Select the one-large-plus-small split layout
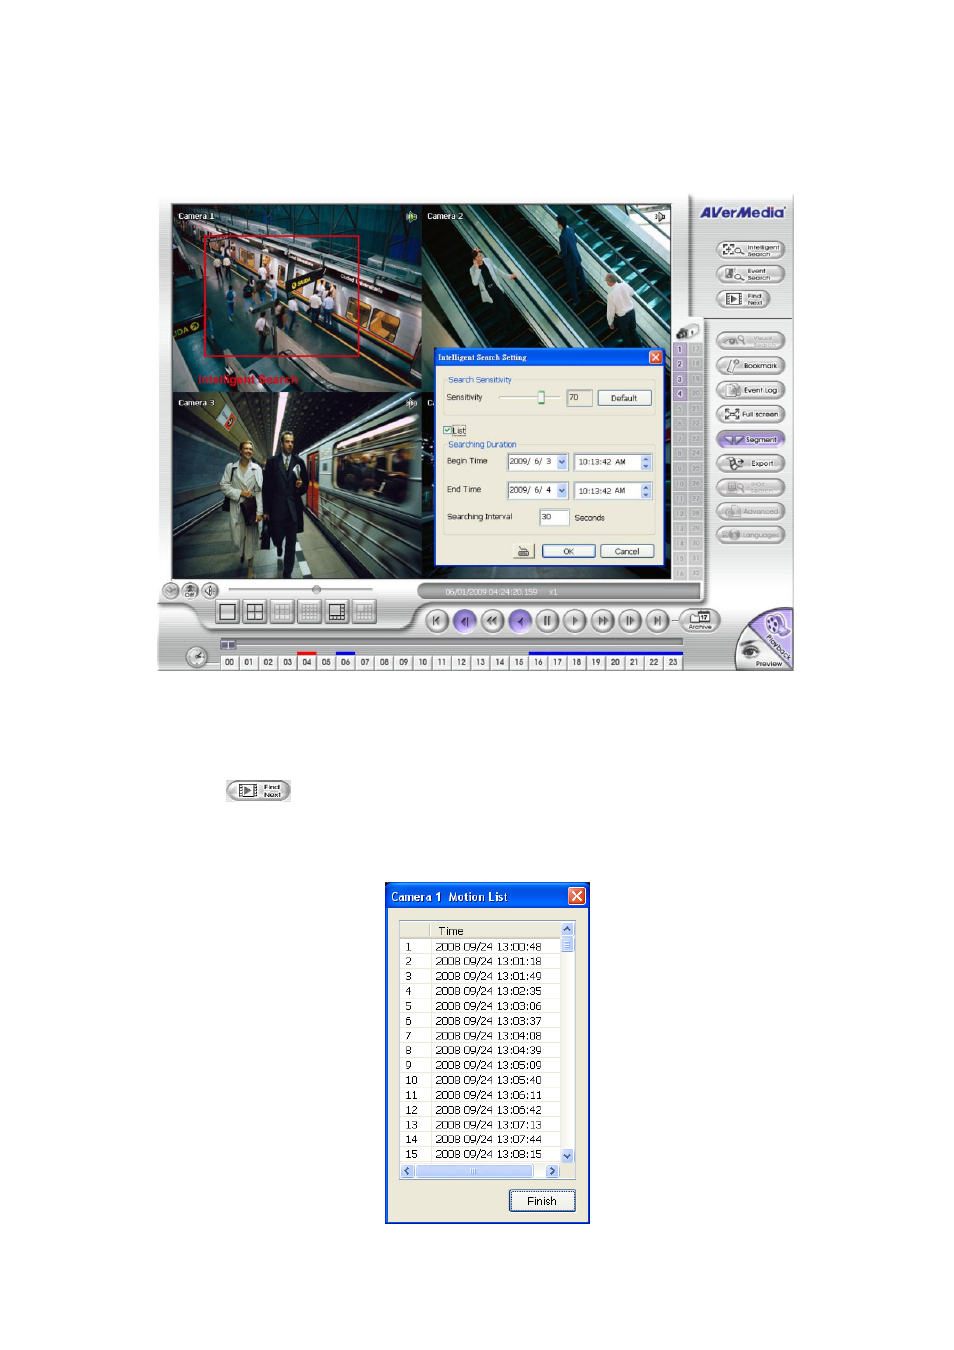Viewport: 954px width, 1350px height. pos(337,612)
